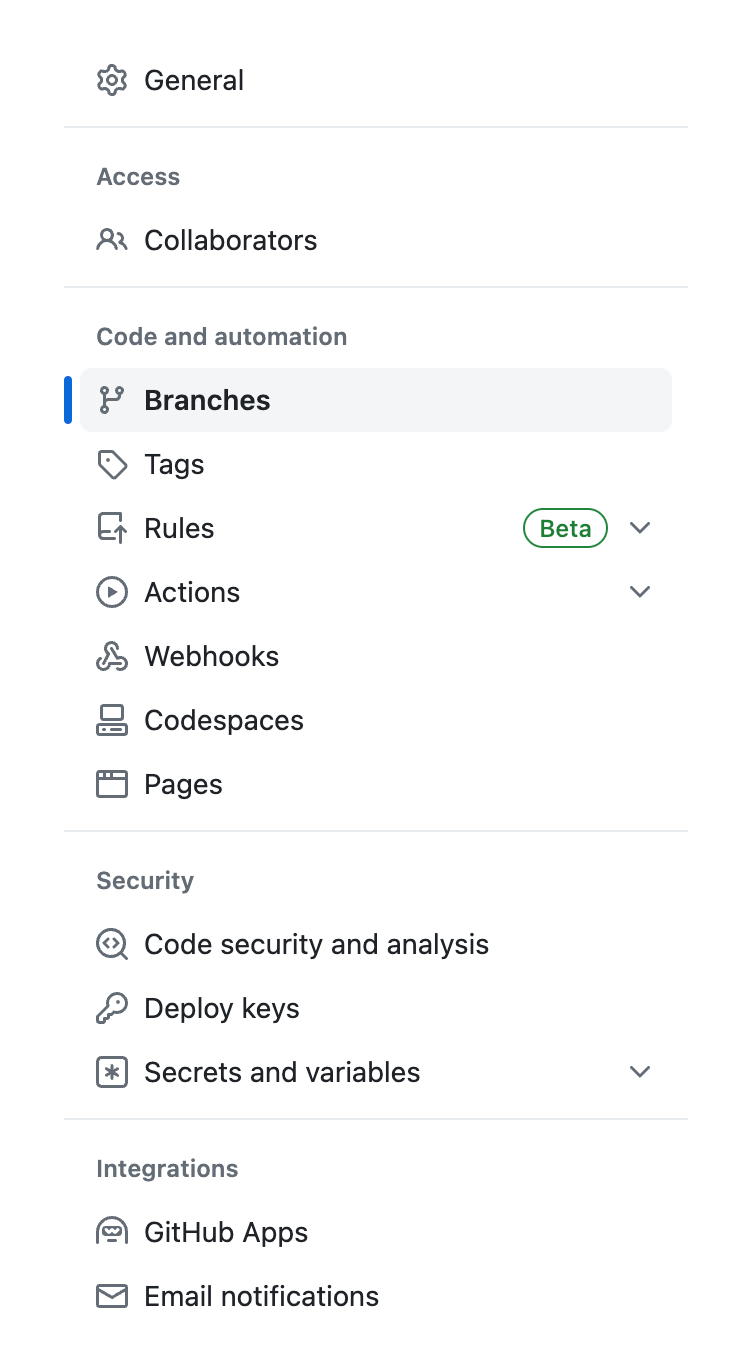Click the Pages browser icon

112,783
